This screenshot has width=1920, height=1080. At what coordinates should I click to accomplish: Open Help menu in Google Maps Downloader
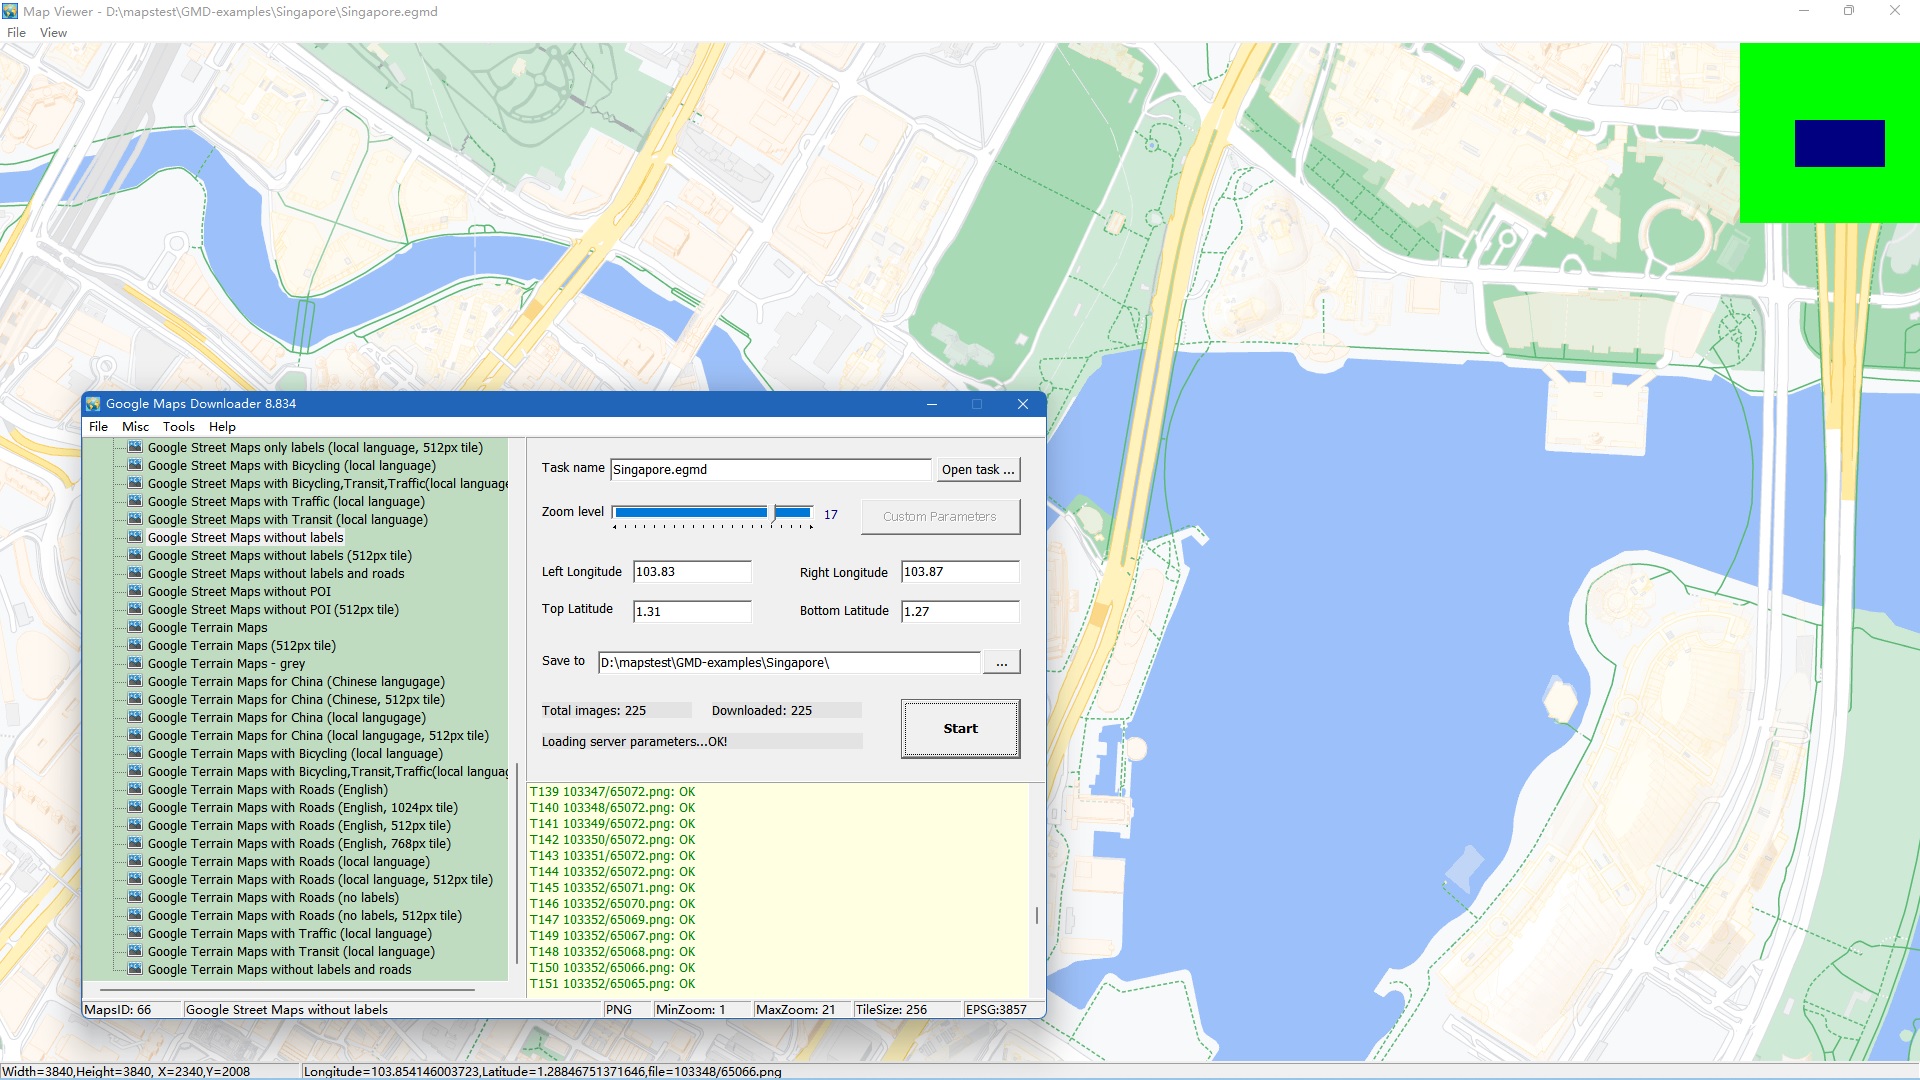[x=222, y=426]
